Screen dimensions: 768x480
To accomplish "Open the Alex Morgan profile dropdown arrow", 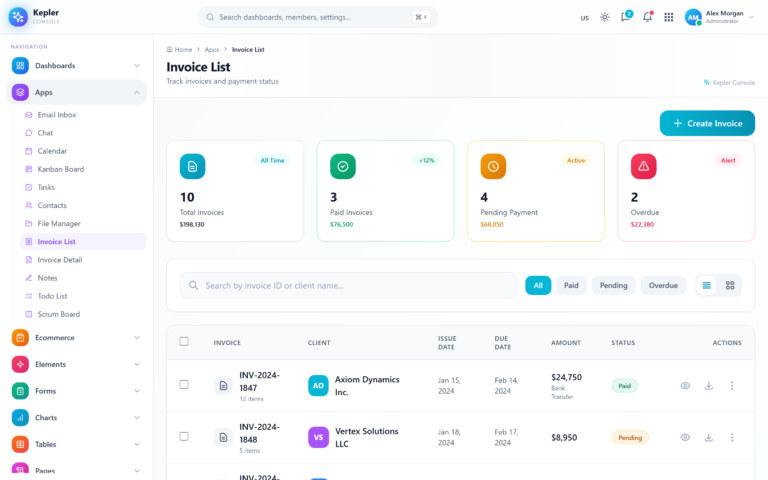I will click(751, 17).
